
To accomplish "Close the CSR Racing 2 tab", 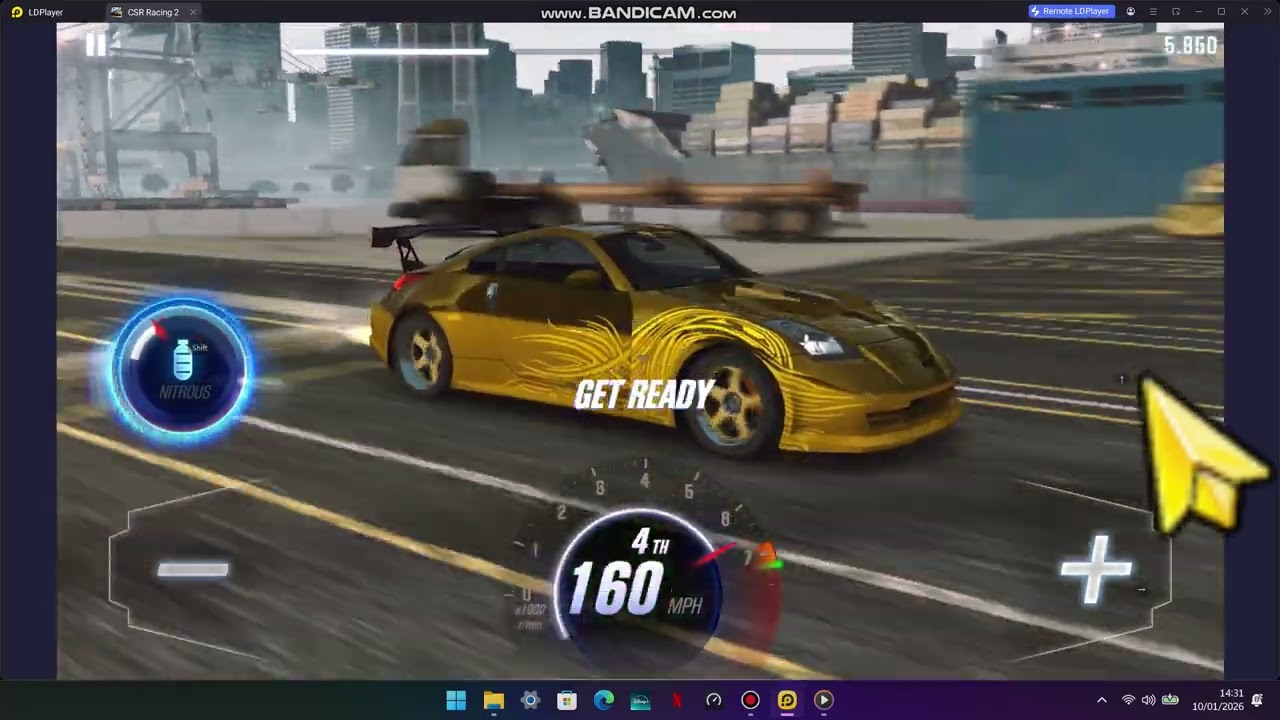I will coord(193,12).
